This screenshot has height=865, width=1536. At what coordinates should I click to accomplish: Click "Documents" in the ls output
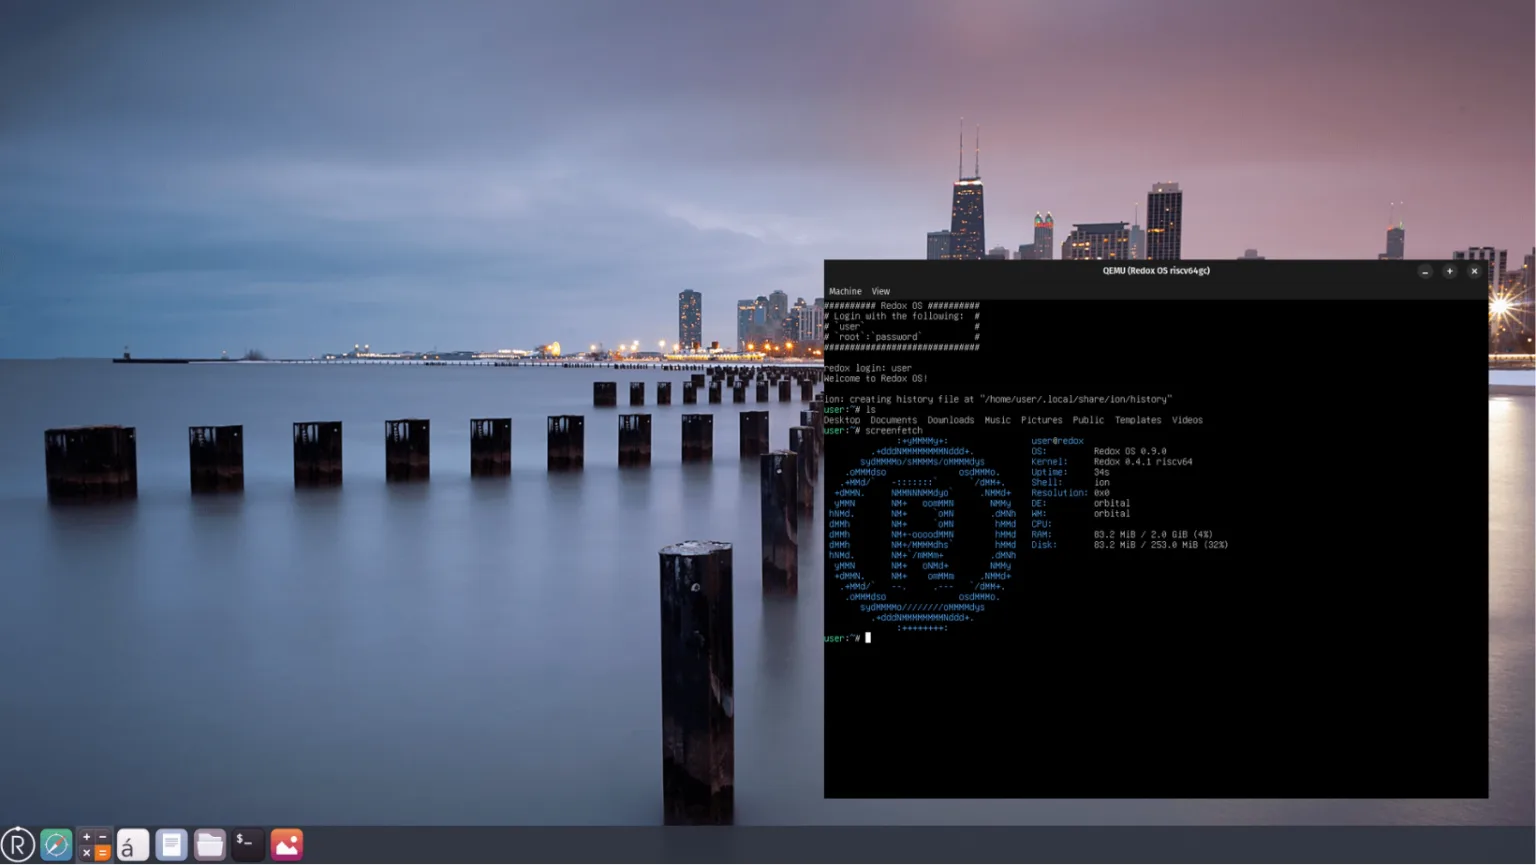pyautogui.click(x=893, y=420)
